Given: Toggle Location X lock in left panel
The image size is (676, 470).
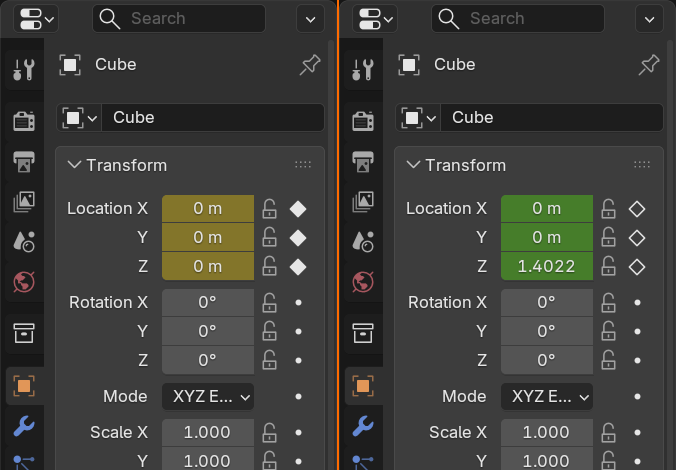Looking at the screenshot, I should [269, 209].
